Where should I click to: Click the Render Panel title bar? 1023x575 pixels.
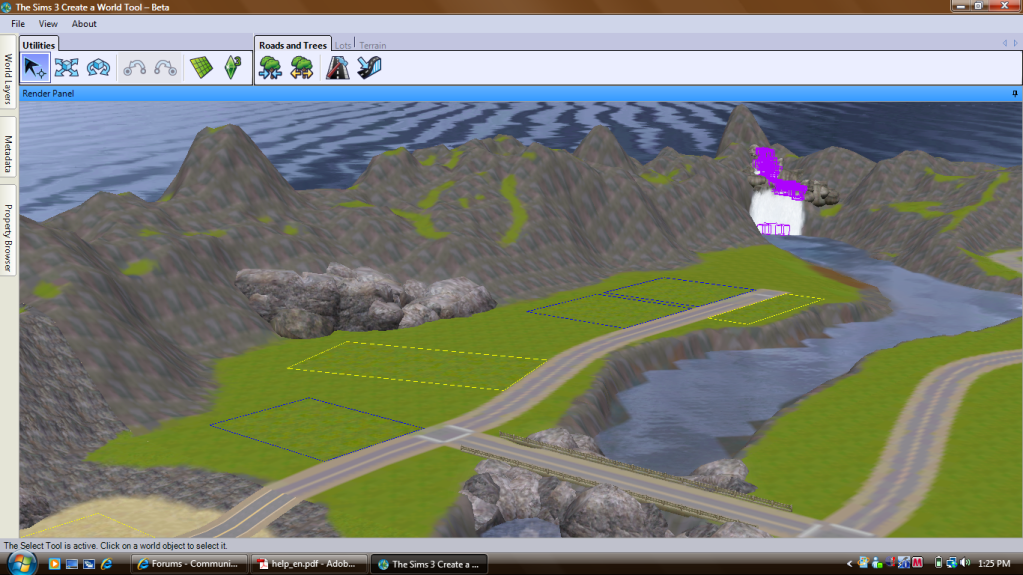520,94
